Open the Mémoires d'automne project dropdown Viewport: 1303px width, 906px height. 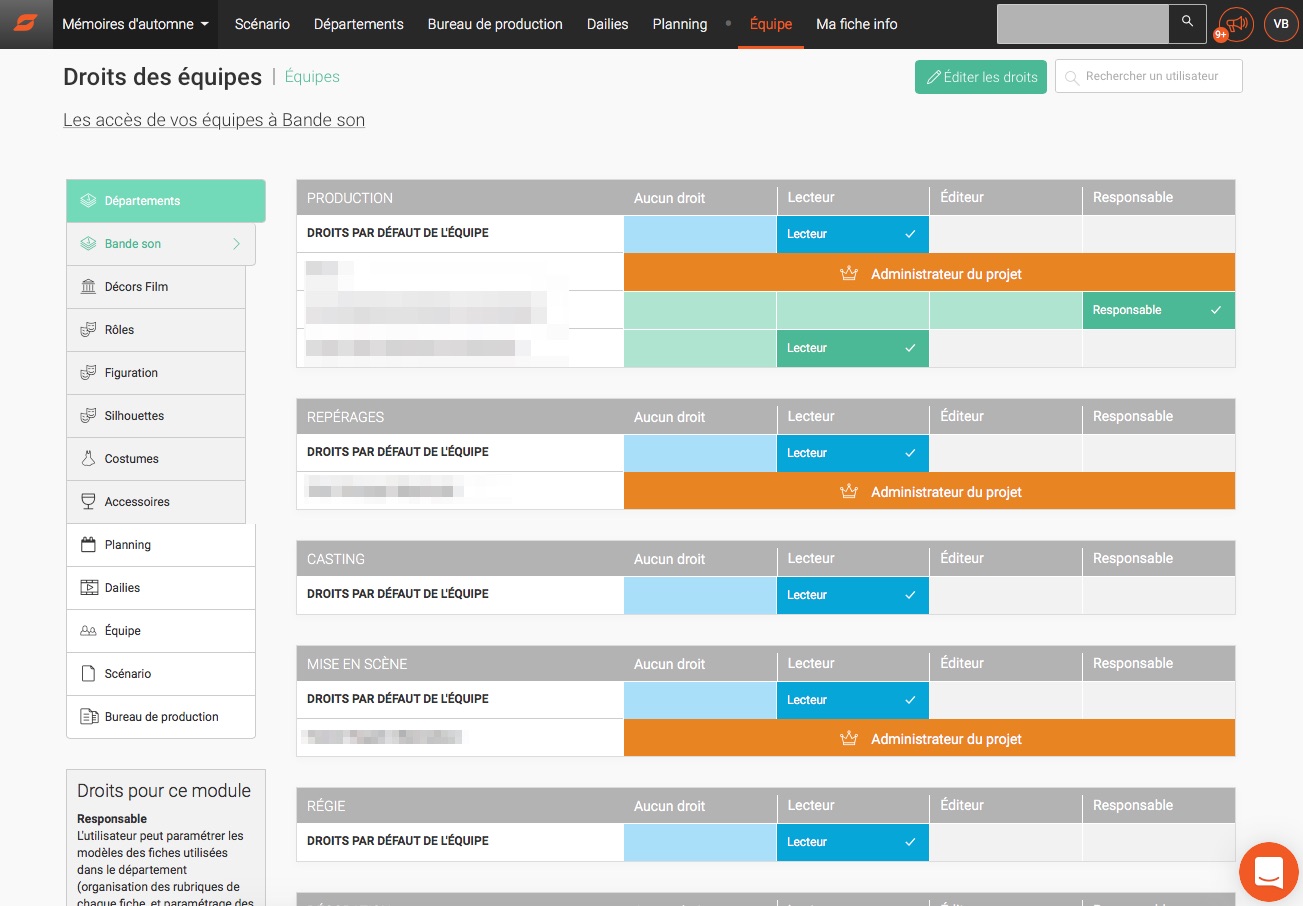[136, 24]
